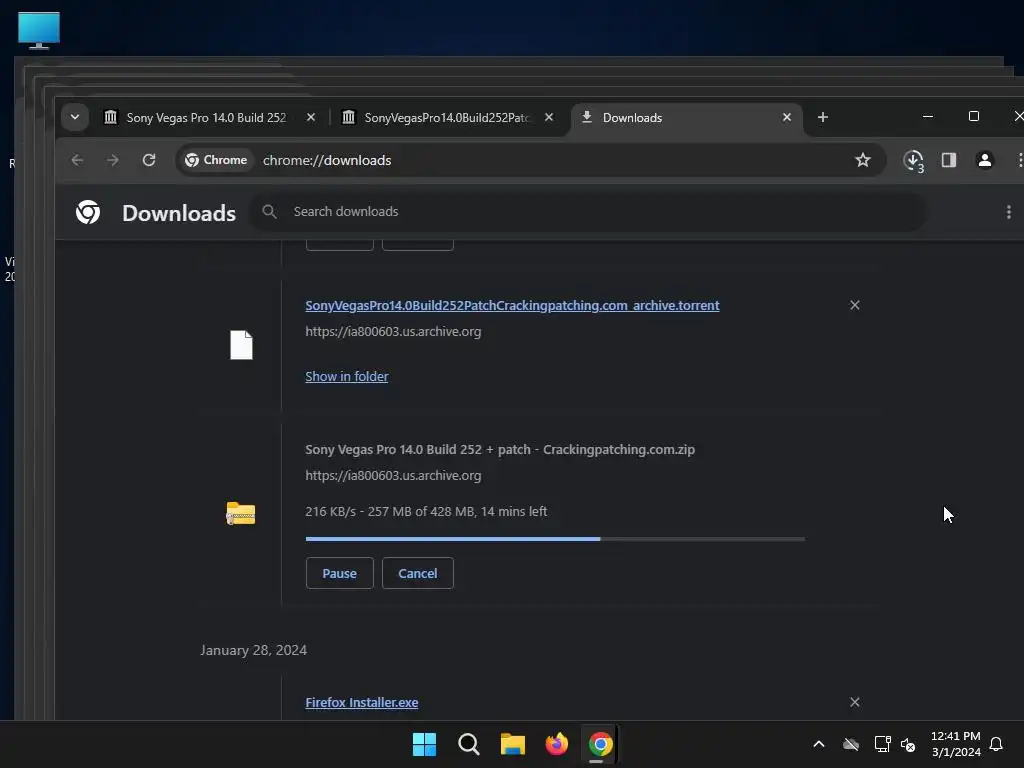Click the 216 KB/s download status text
Viewport: 1024px width, 768px height.
coord(426,512)
